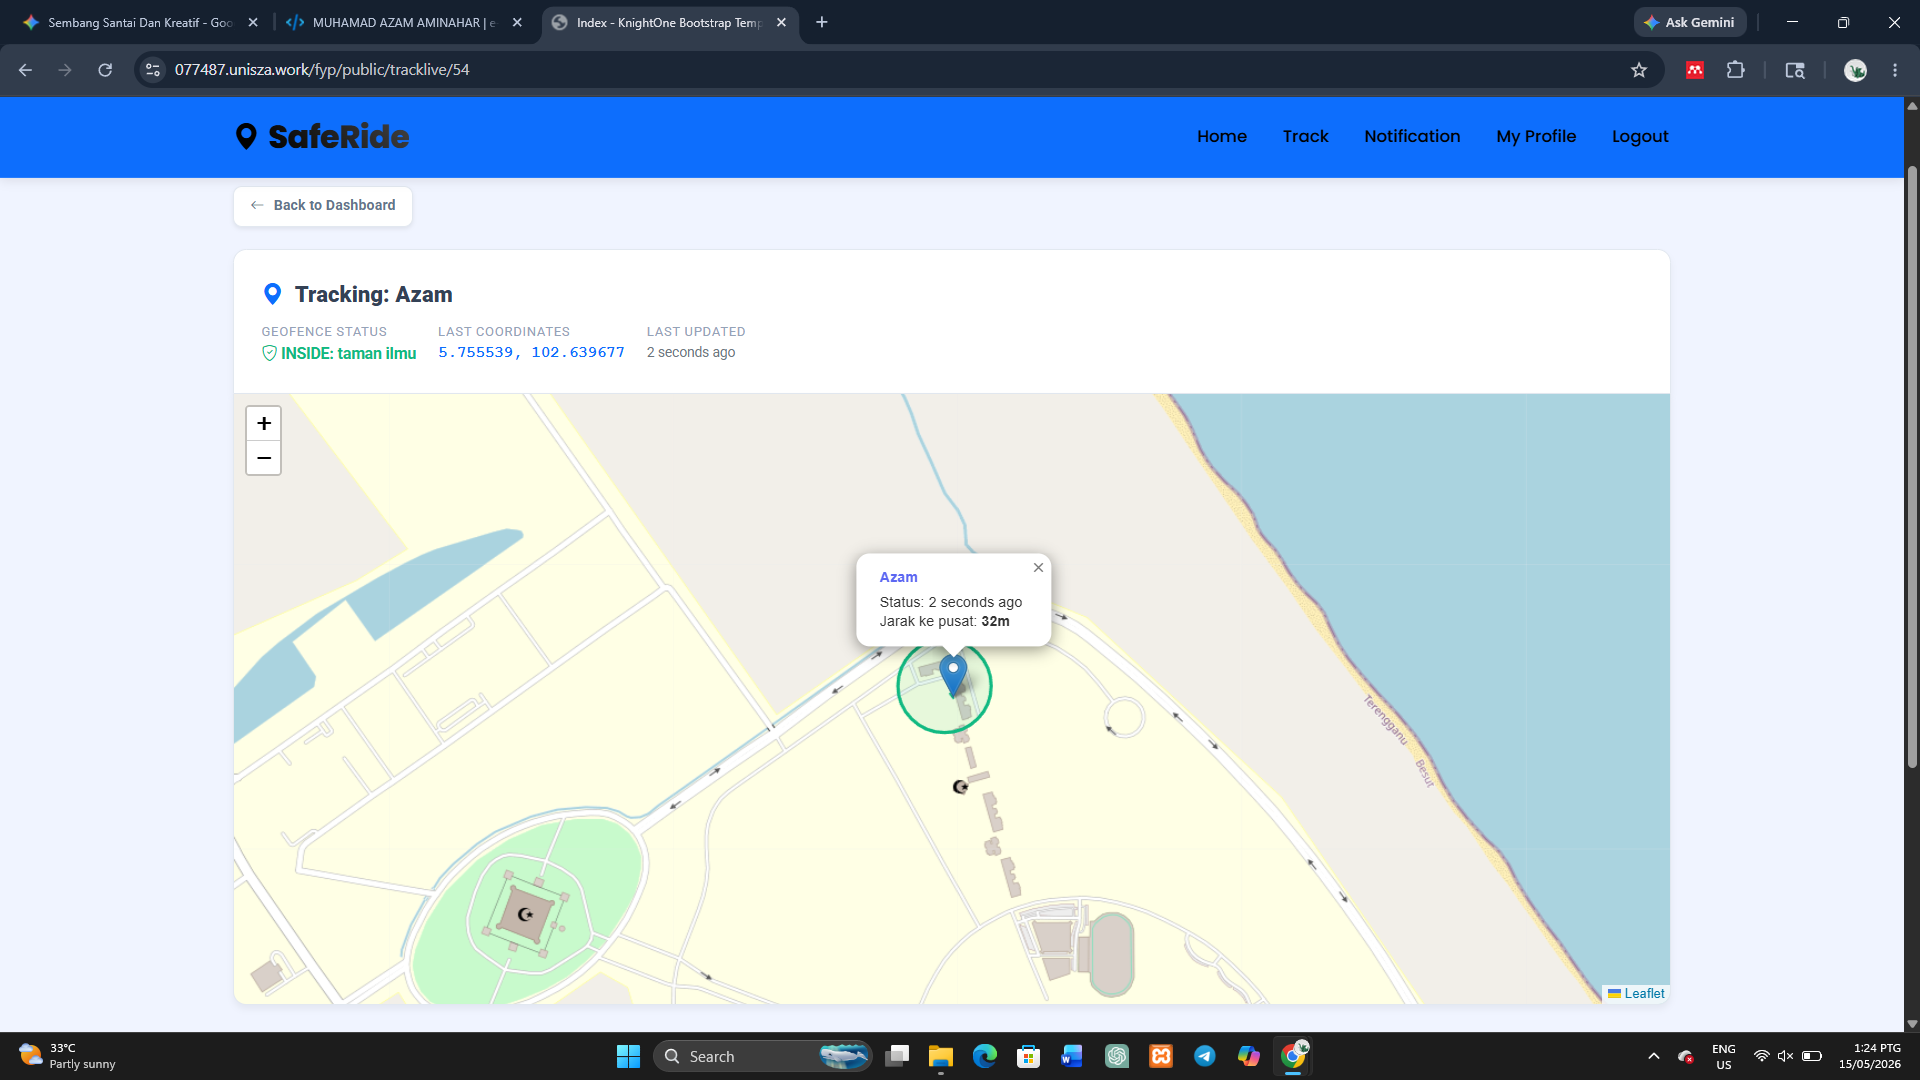Close the Index - KnightOne Bootstrap tab

781,22
